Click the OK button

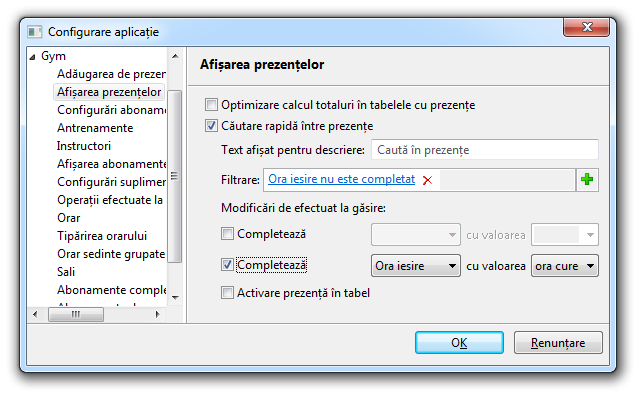459,342
